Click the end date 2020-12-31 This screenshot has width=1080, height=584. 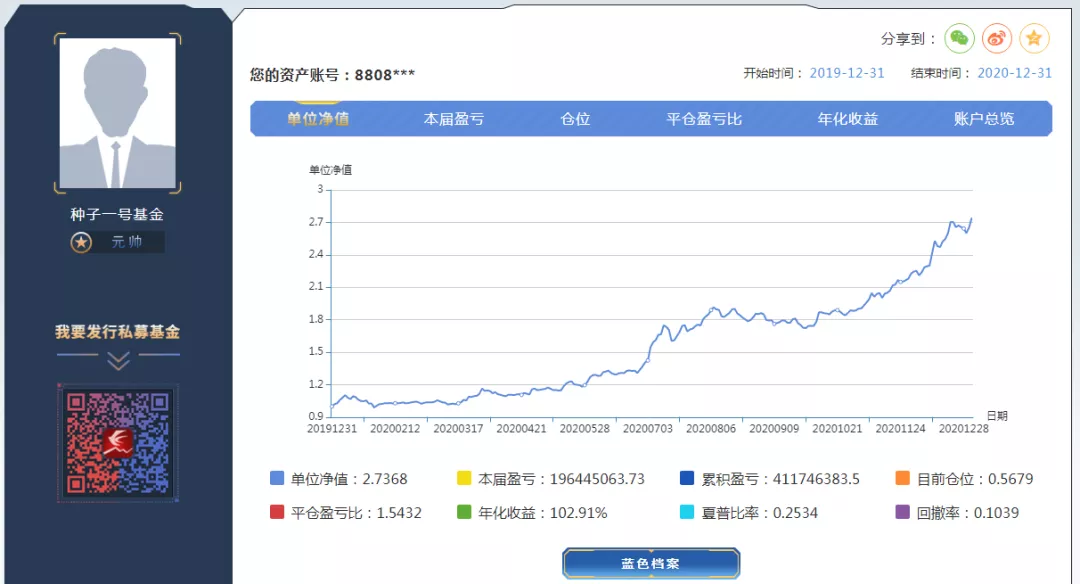click(1015, 73)
